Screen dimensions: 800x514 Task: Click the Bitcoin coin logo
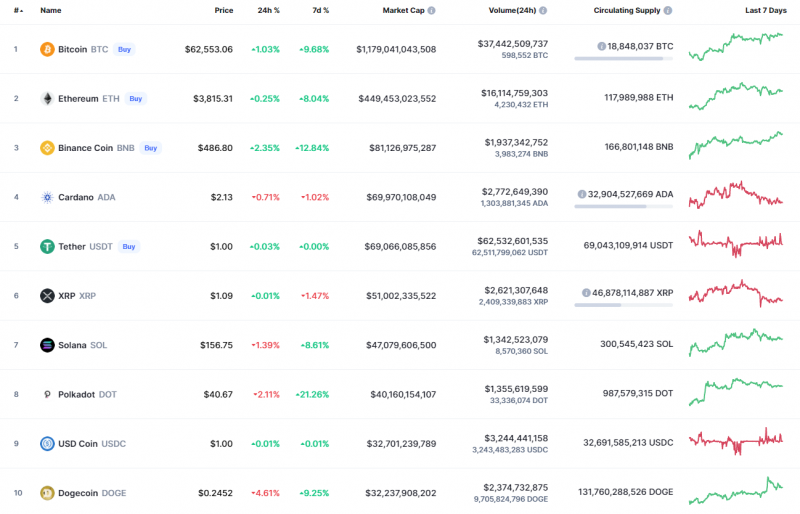[47, 49]
